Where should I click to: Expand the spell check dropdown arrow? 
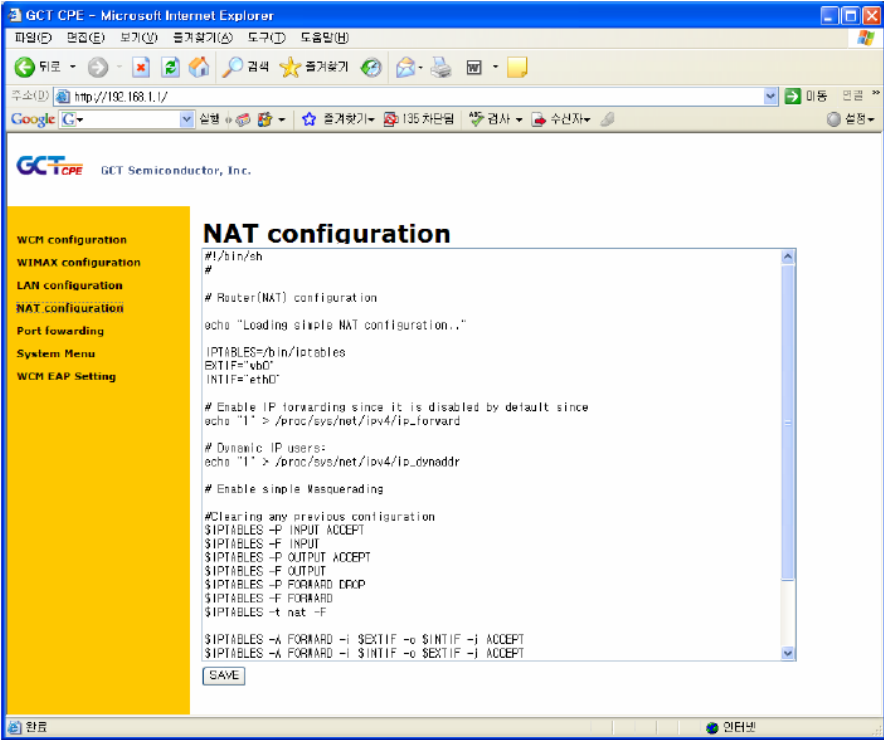(x=519, y=119)
